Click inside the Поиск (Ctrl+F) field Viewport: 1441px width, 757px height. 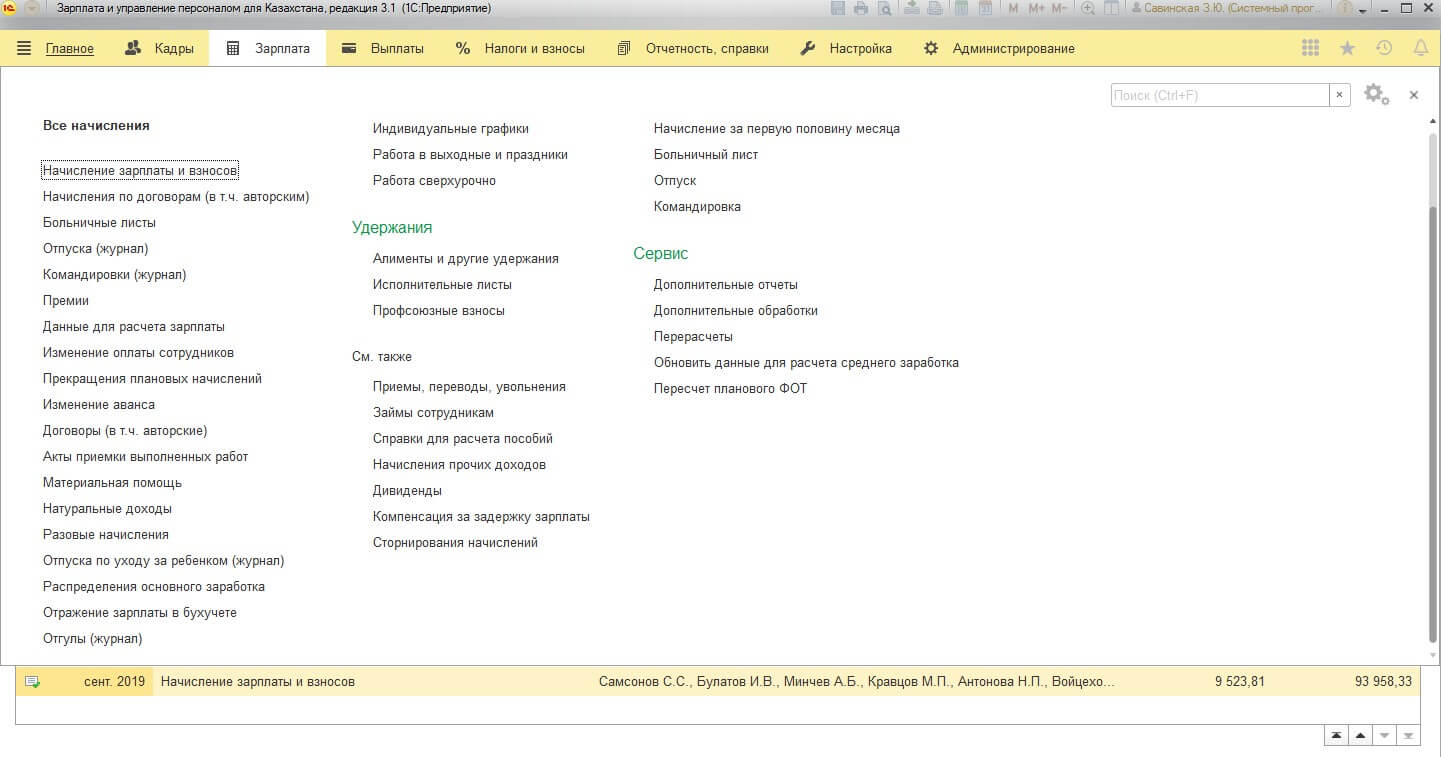(1219, 95)
